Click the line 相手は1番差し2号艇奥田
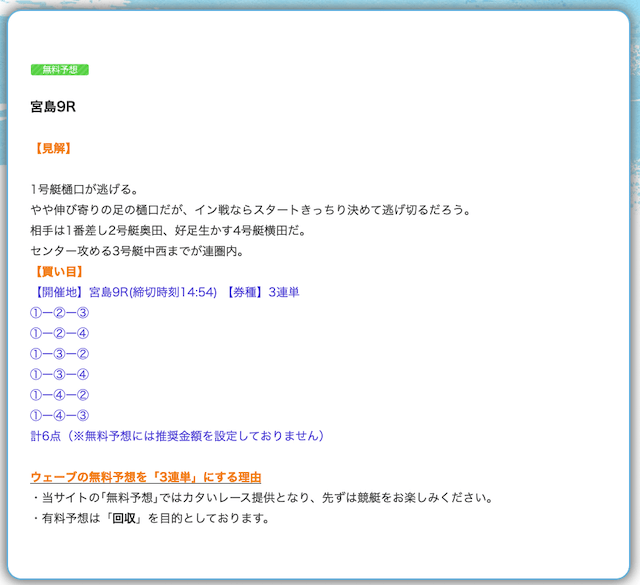This screenshot has height=585, width=640. pos(168,231)
